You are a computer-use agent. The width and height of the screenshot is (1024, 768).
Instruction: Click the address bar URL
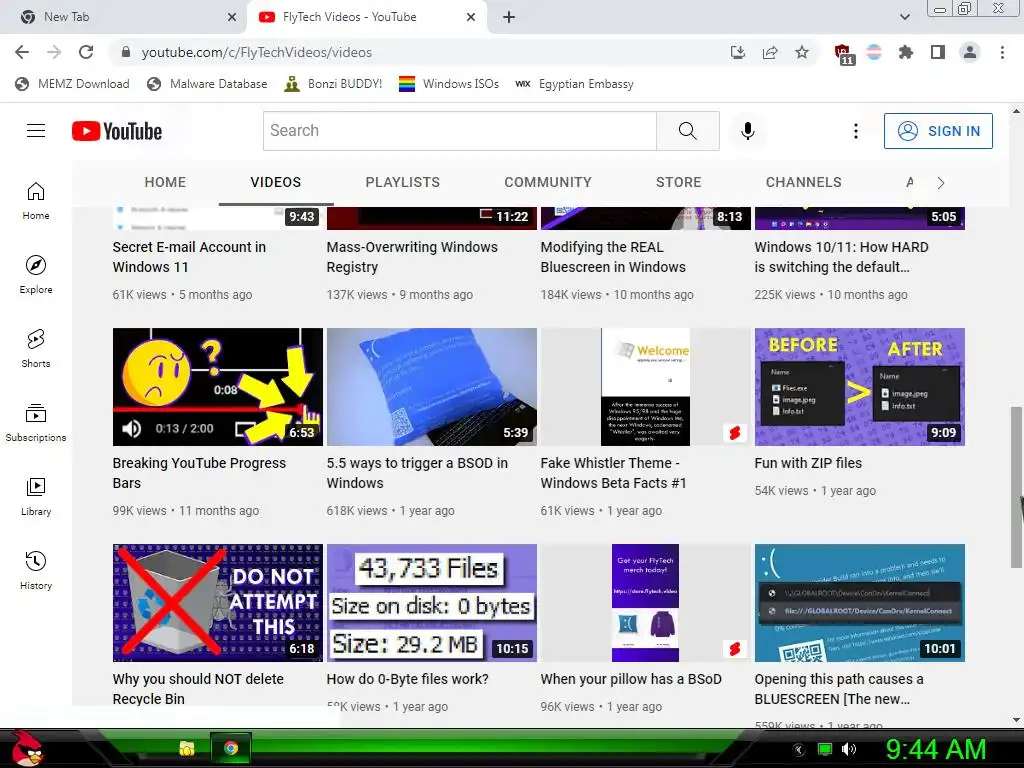[x=257, y=52]
